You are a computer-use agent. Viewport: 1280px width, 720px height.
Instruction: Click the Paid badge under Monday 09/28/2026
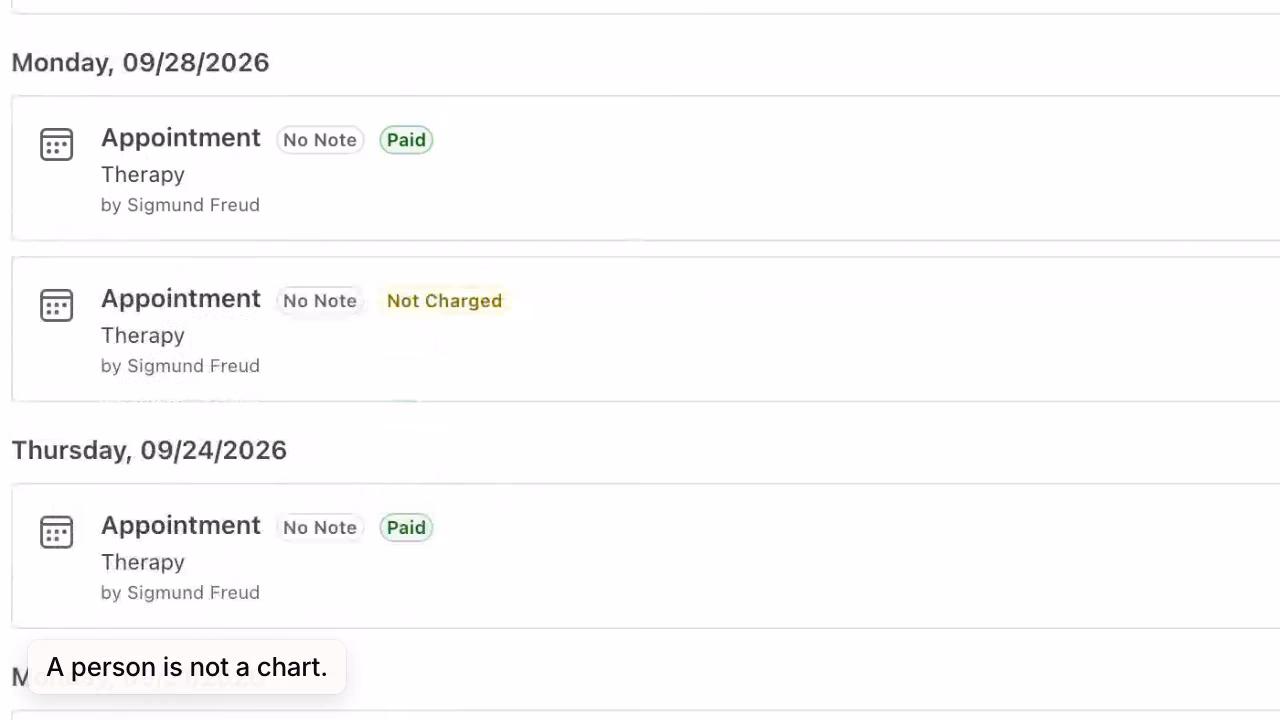[406, 140]
